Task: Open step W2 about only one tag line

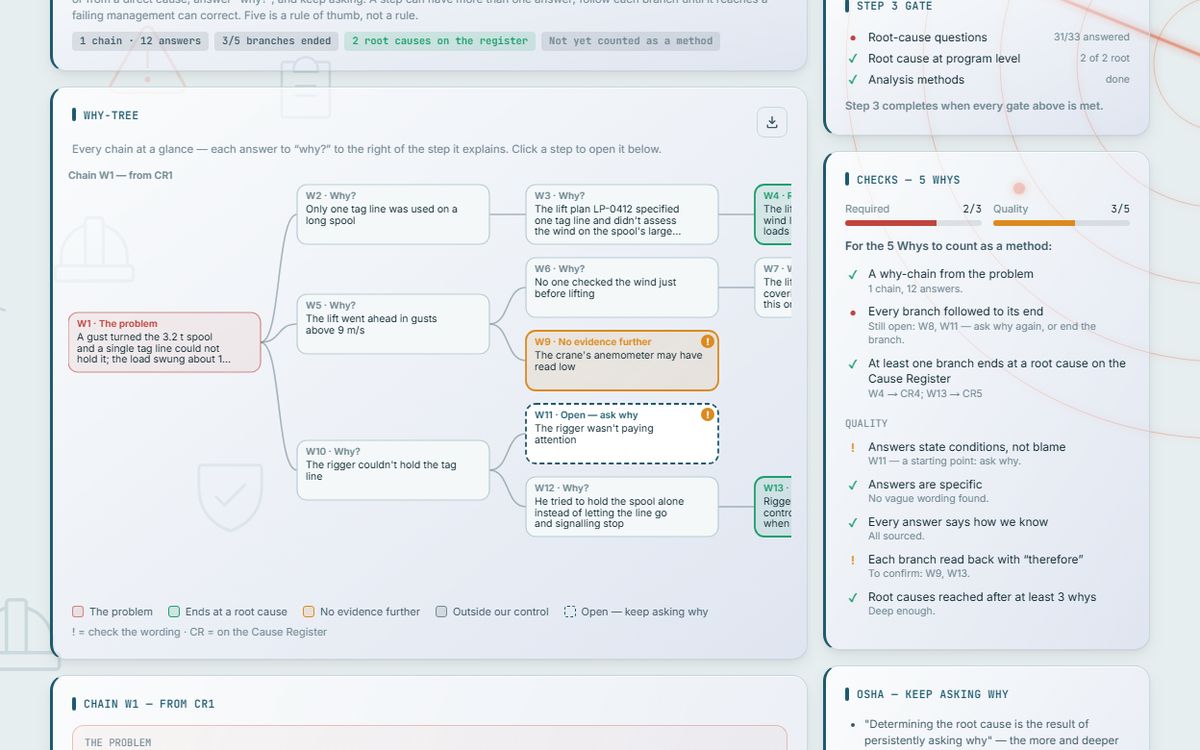Action: point(393,214)
